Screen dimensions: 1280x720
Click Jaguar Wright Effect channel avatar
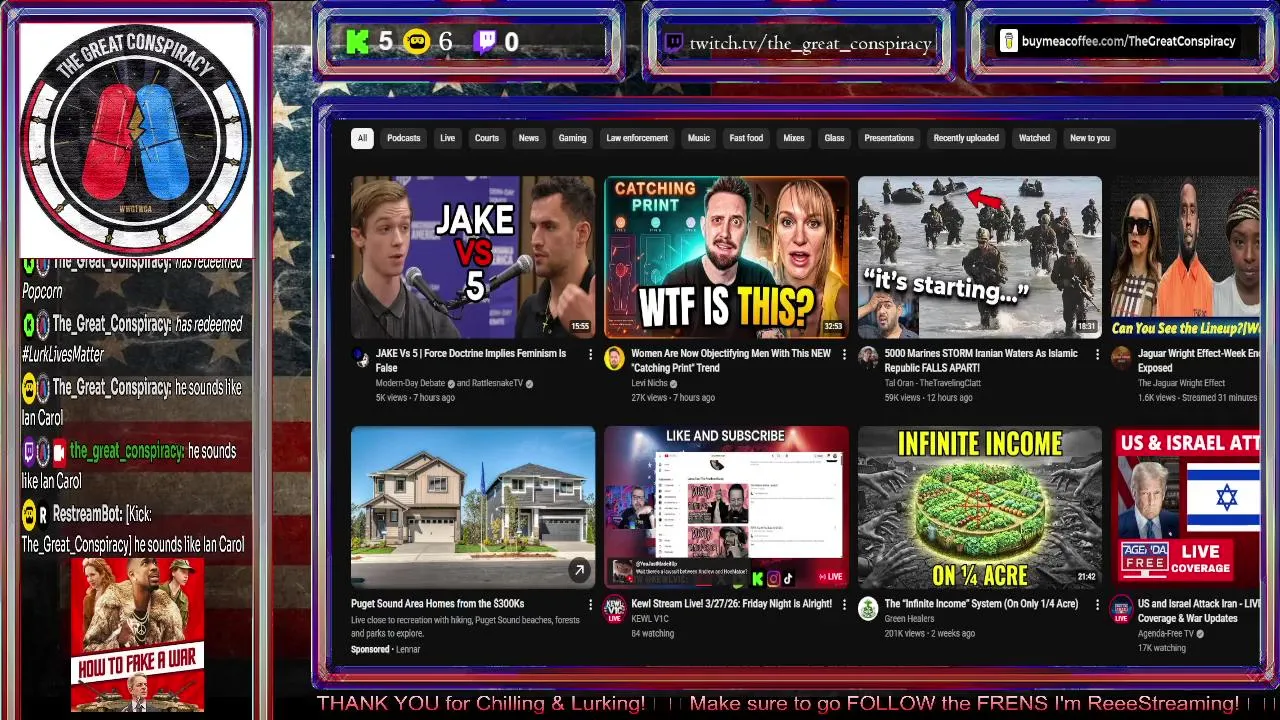click(x=1121, y=358)
